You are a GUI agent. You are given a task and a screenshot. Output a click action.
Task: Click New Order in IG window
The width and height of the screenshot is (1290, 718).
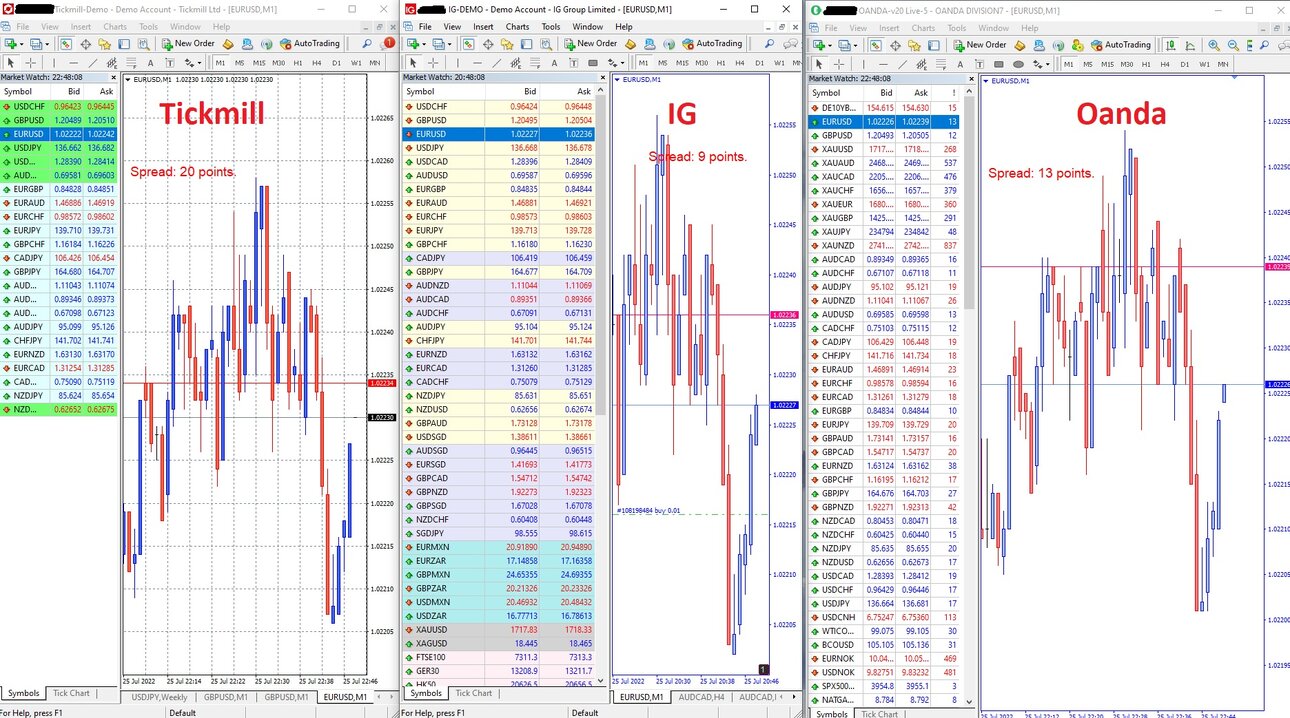[x=590, y=43]
